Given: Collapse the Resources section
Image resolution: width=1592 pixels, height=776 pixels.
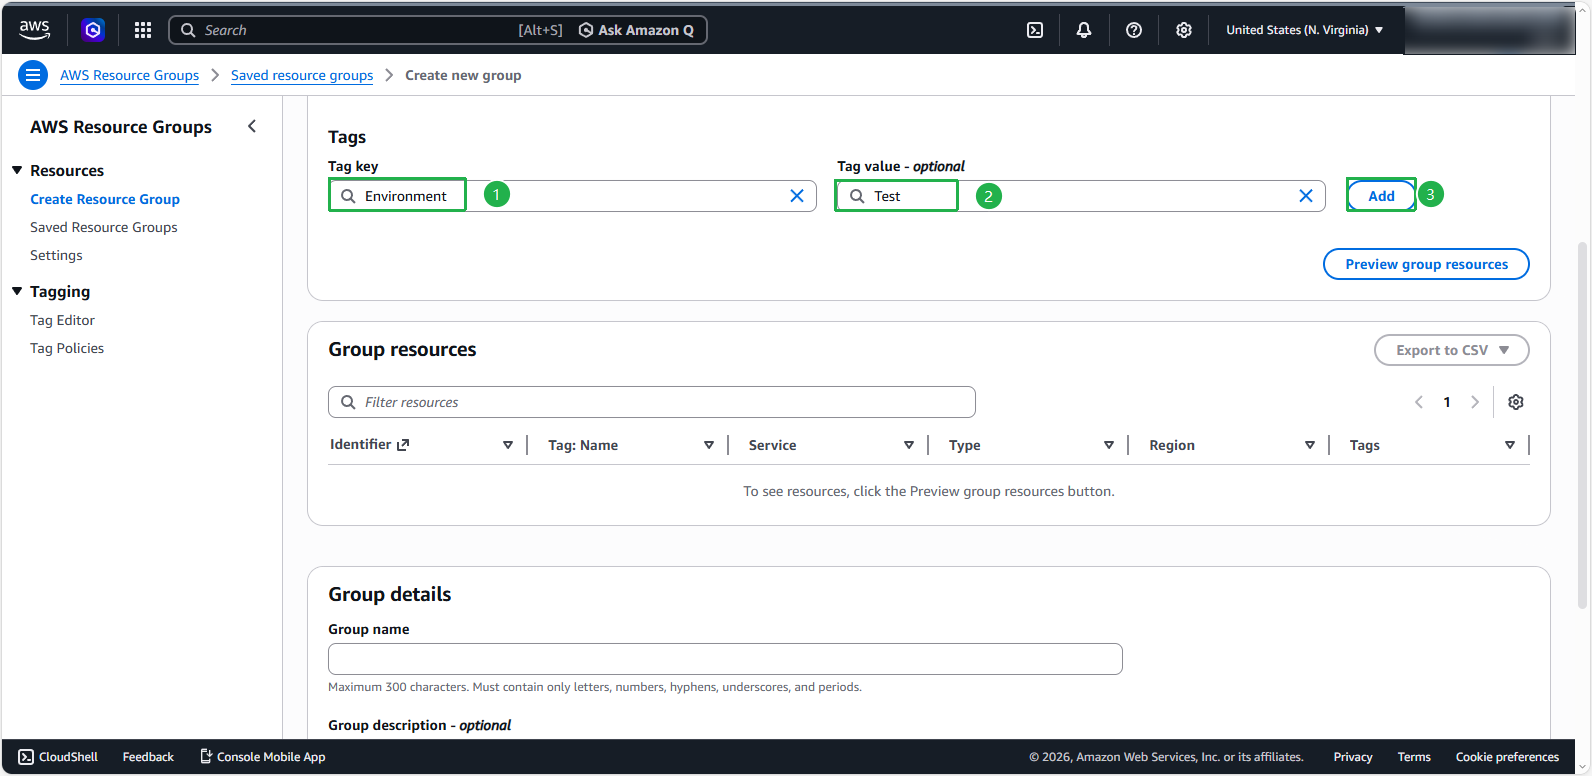Looking at the screenshot, I should [17, 170].
